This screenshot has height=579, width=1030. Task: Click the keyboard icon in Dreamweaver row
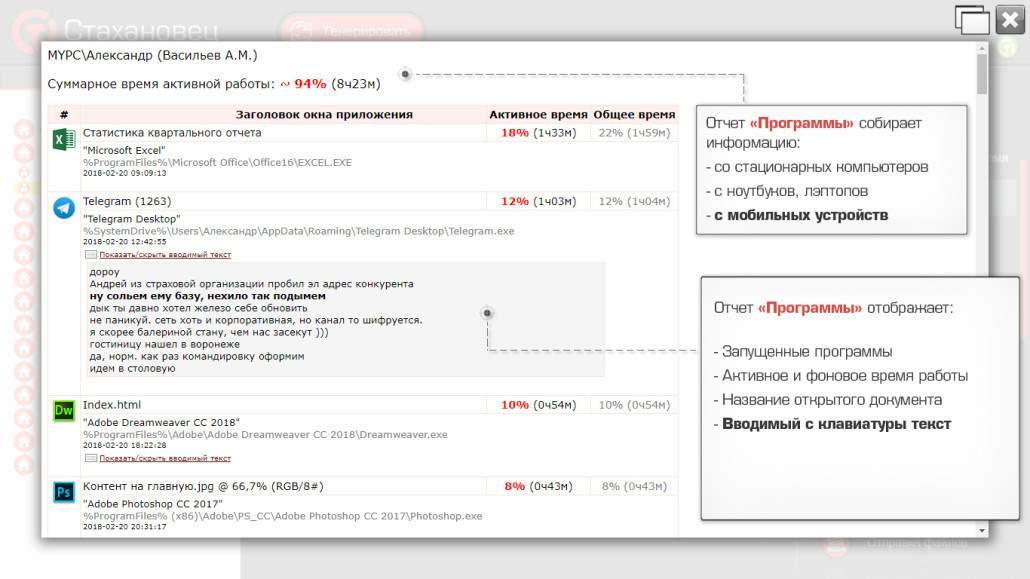point(91,458)
